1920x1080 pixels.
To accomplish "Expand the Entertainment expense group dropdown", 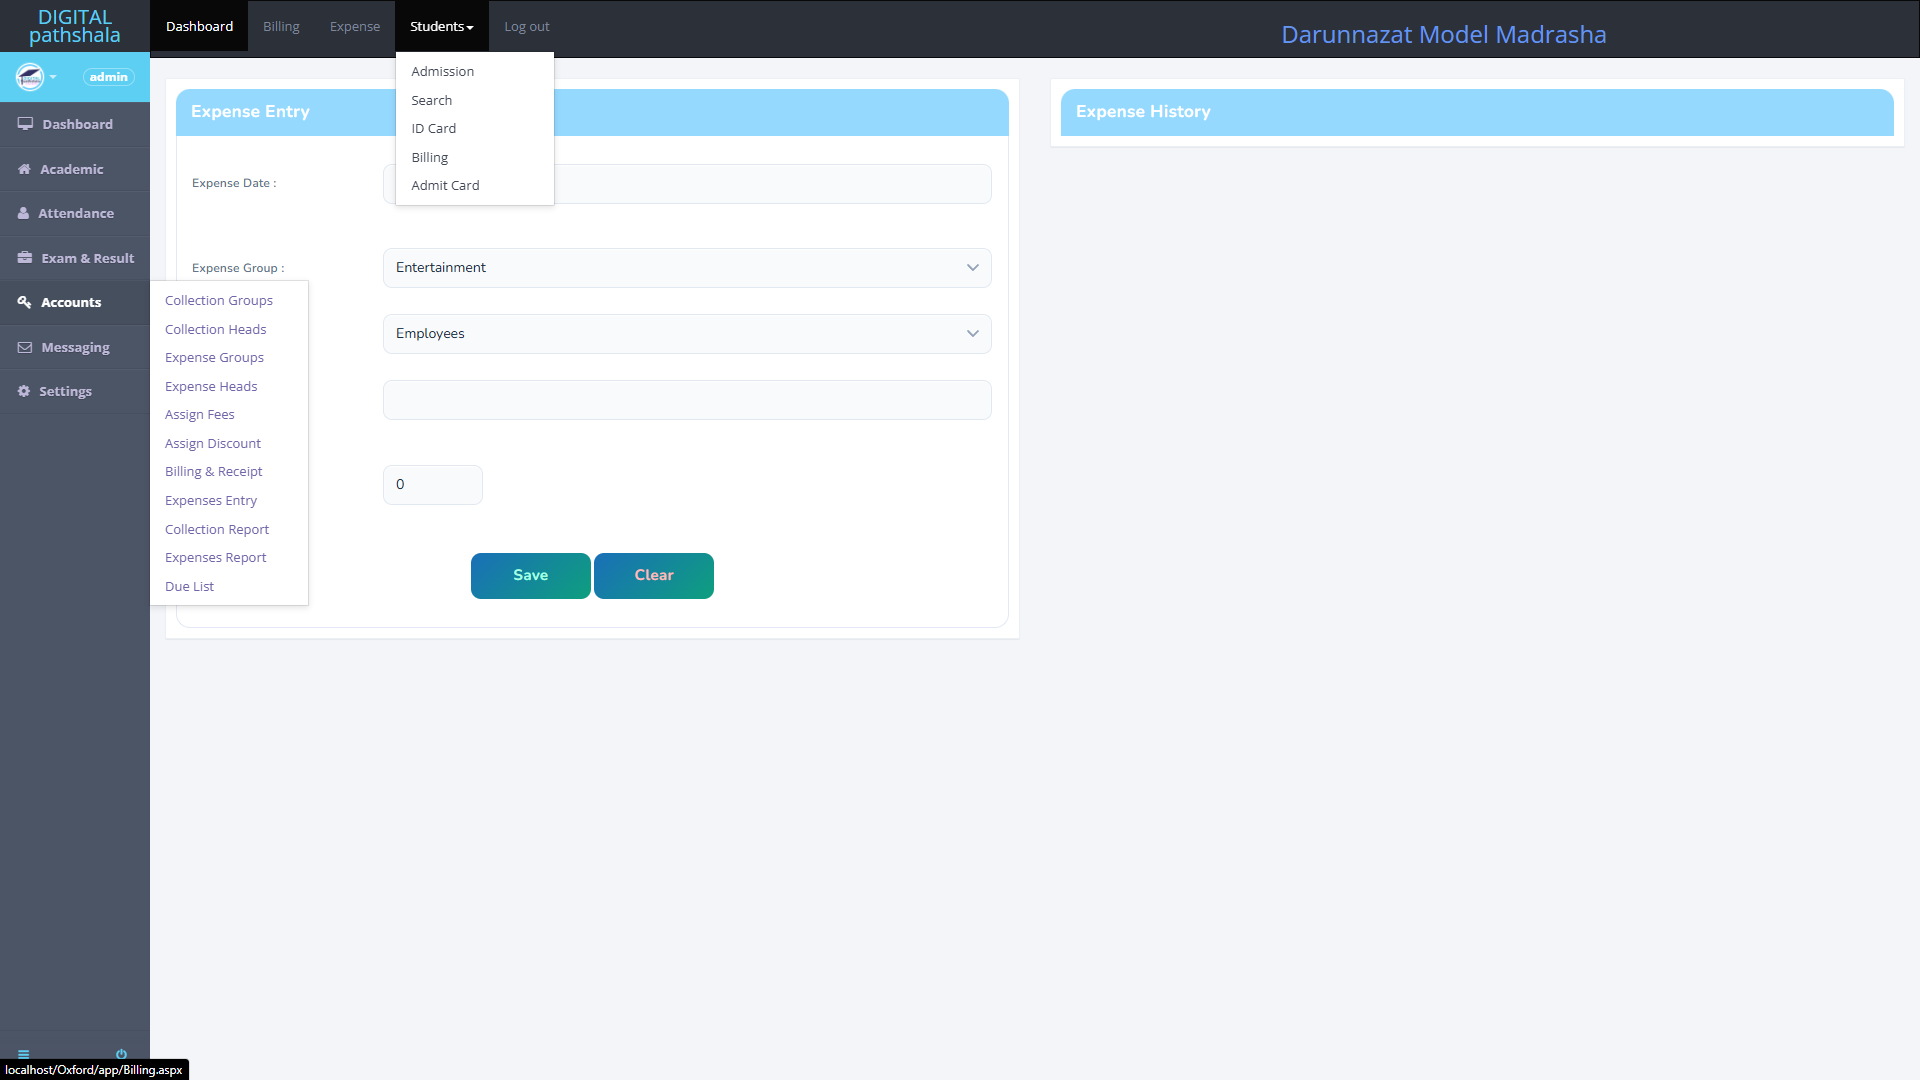I will tap(687, 268).
